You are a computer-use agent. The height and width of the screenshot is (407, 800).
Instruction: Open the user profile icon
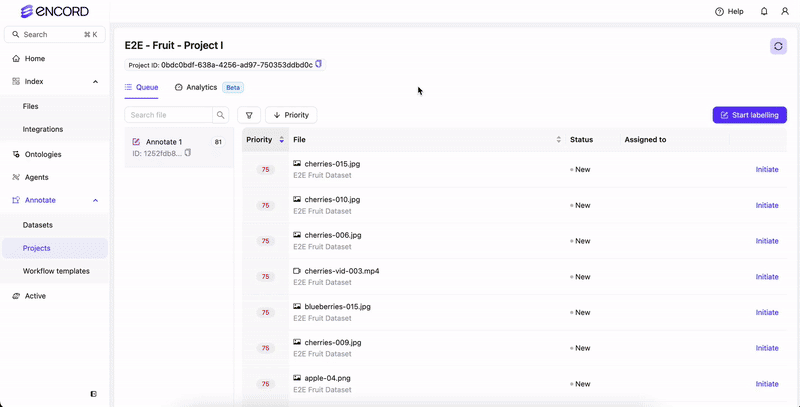click(785, 11)
